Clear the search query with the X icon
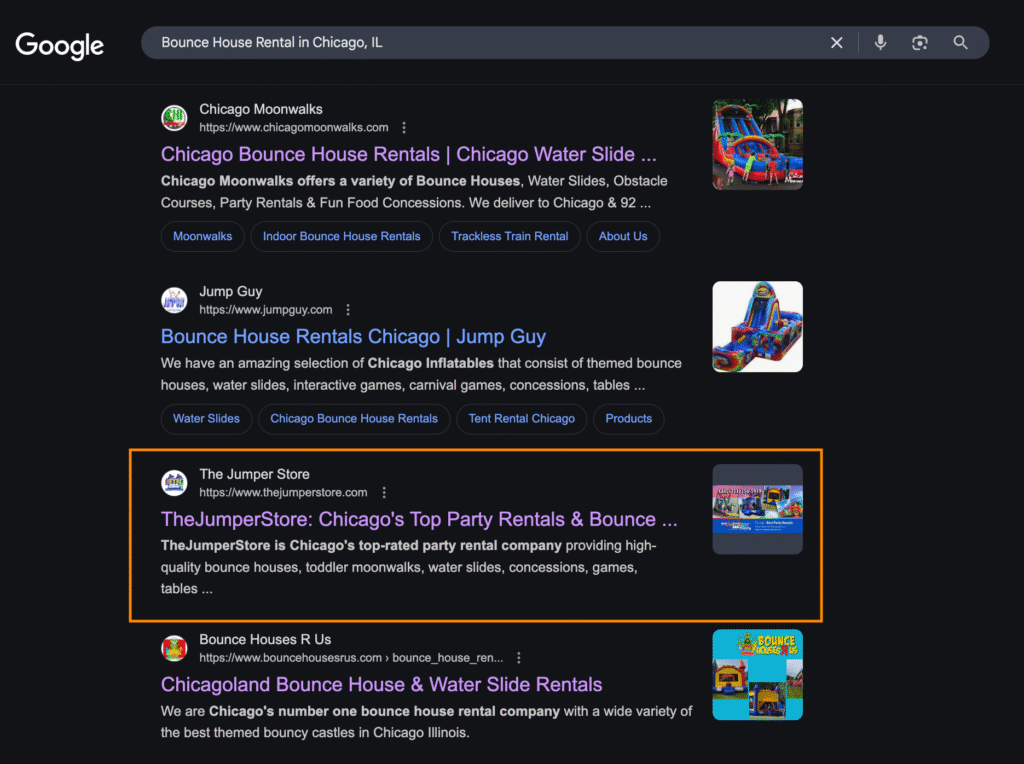This screenshot has width=1024, height=764. tap(837, 42)
